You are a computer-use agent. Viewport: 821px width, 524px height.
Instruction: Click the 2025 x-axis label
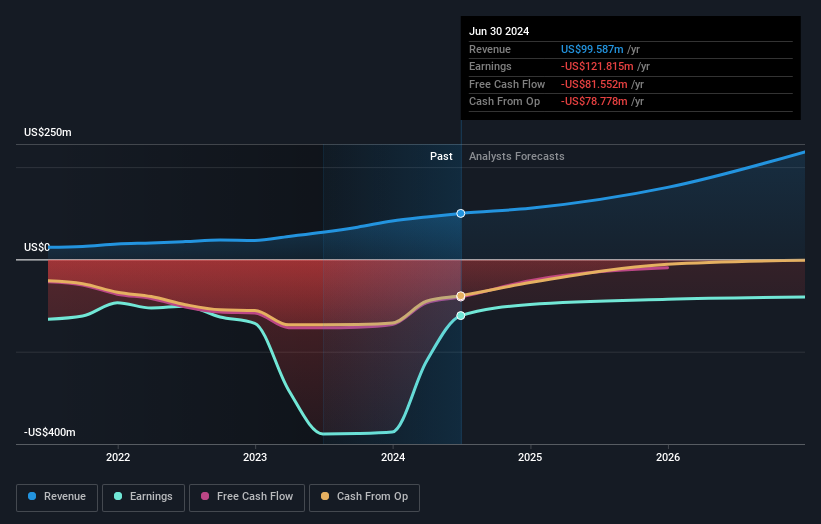[530, 457]
